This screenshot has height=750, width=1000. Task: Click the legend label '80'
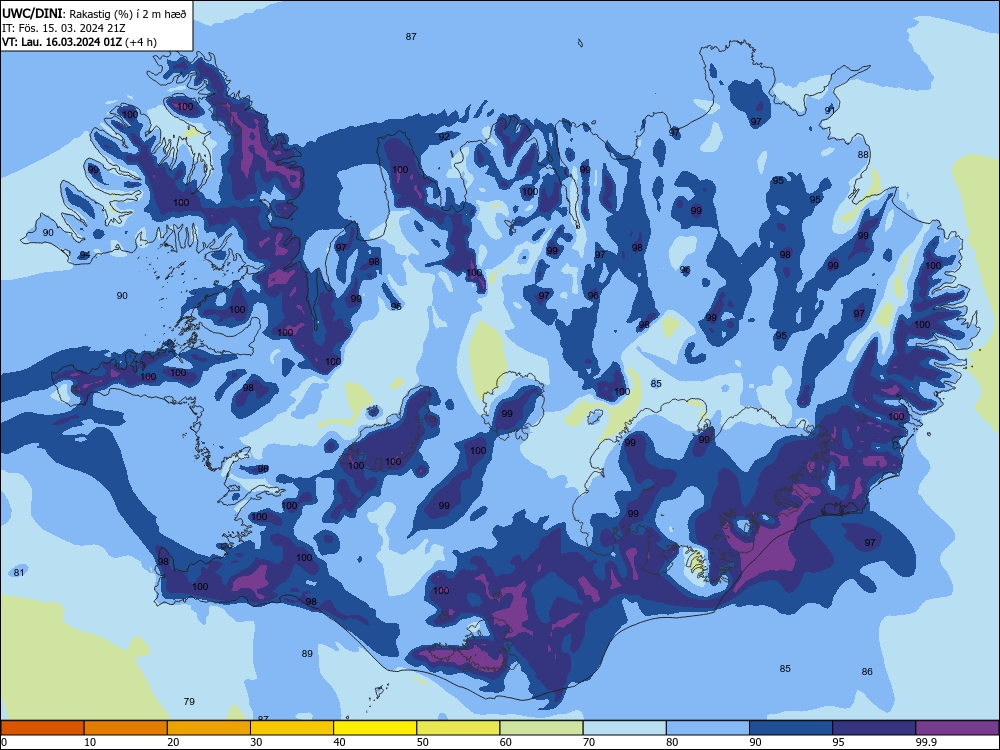(672, 742)
